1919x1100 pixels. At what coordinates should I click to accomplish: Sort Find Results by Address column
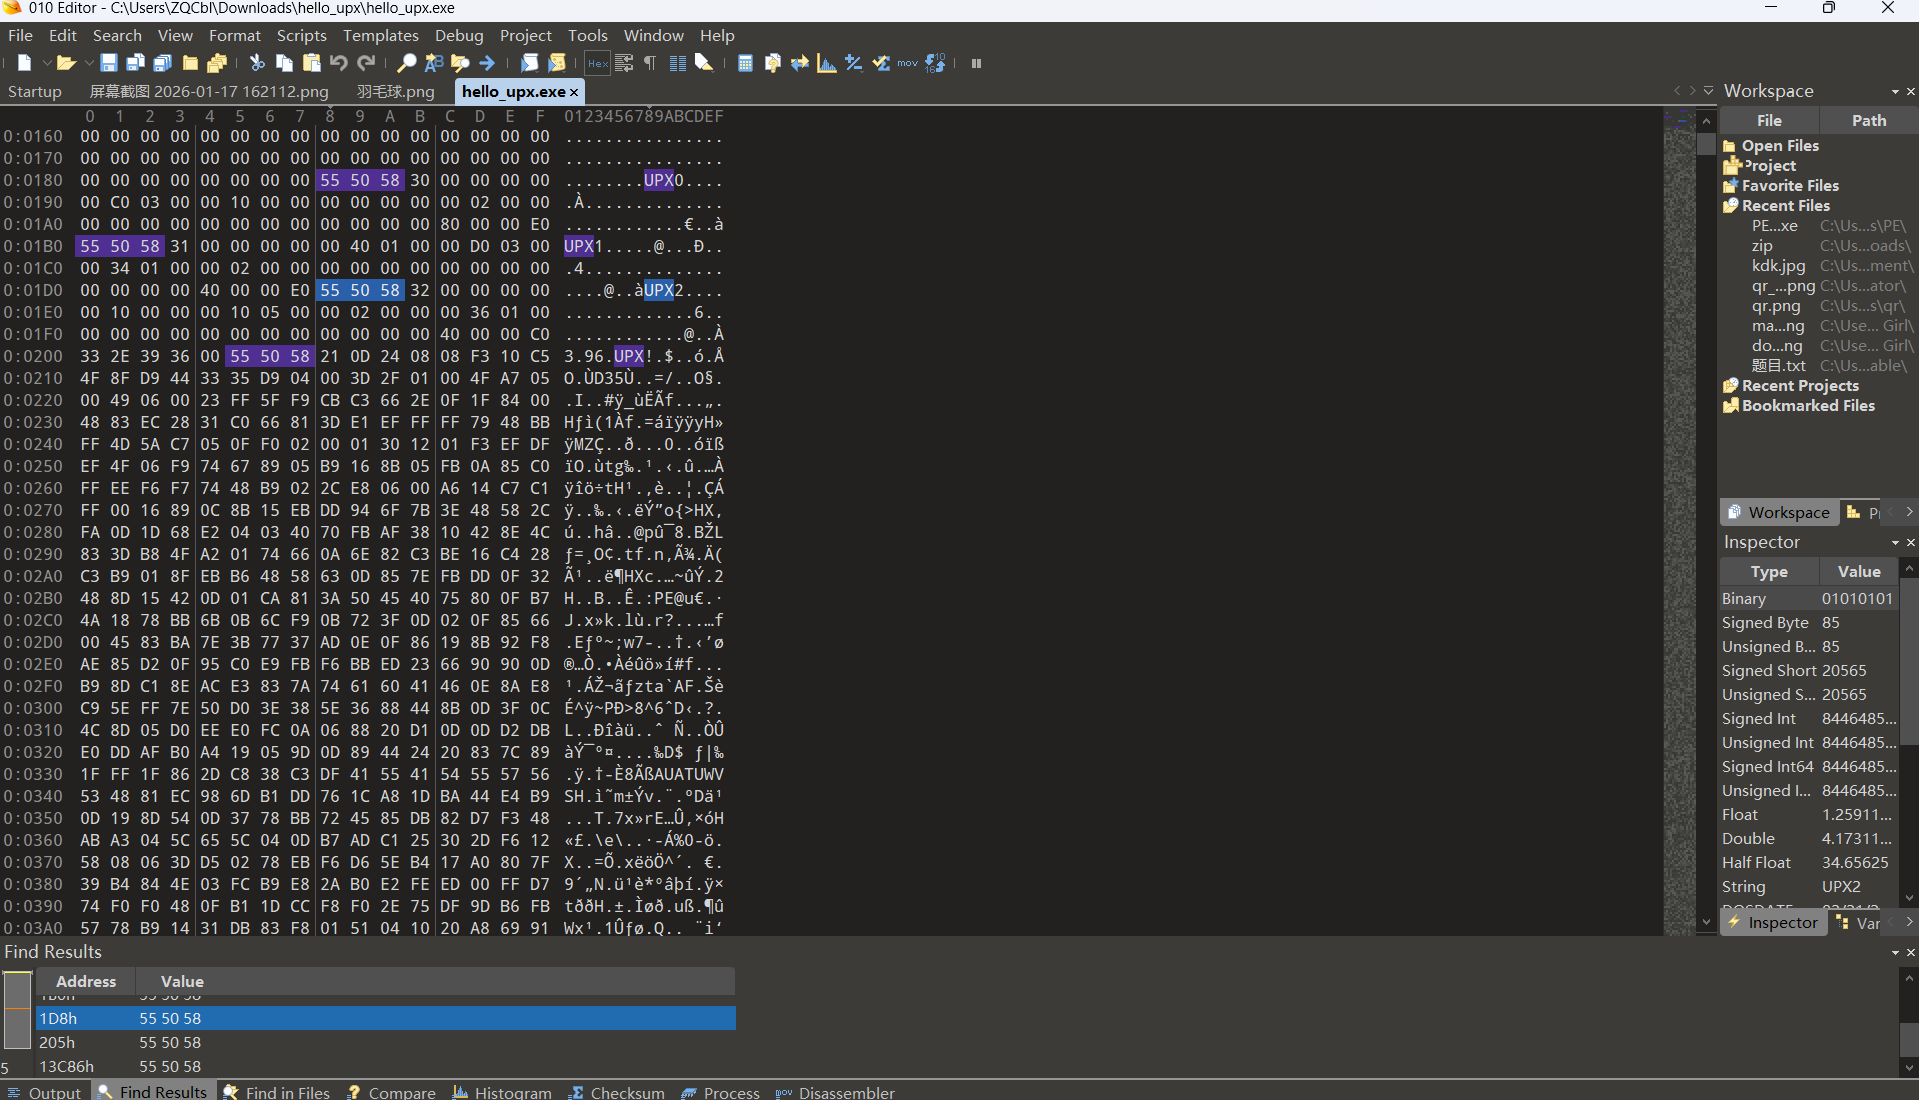pyautogui.click(x=85, y=981)
